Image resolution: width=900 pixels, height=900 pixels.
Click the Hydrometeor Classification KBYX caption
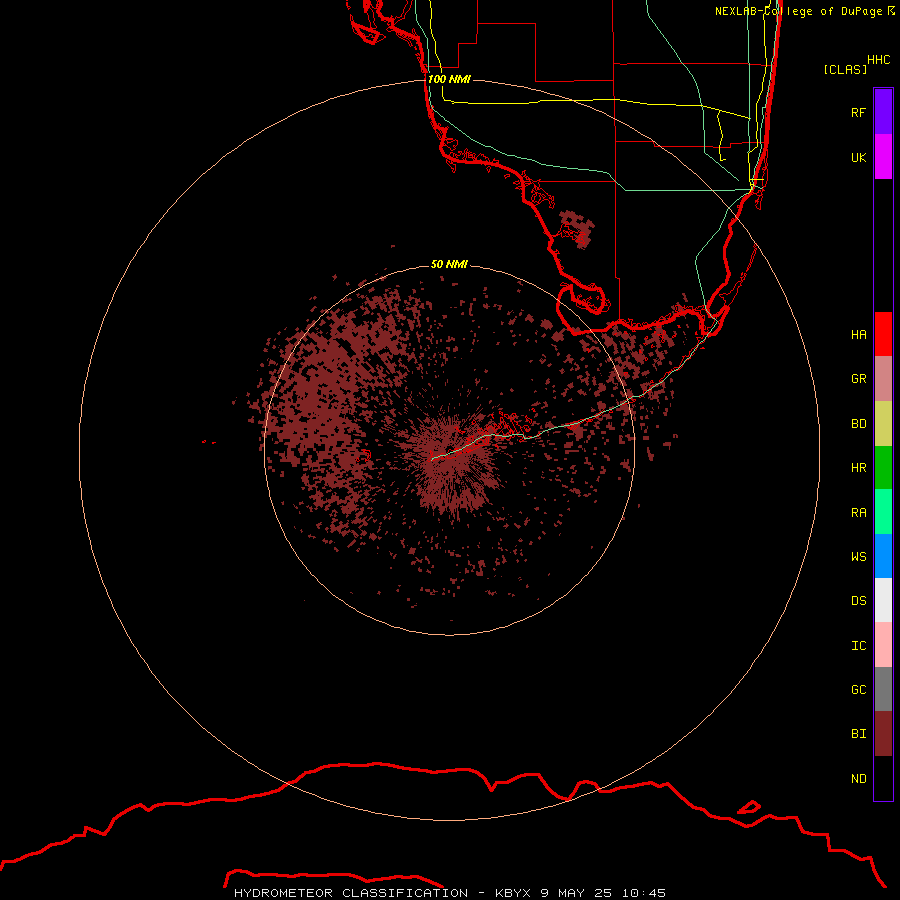click(x=450, y=893)
